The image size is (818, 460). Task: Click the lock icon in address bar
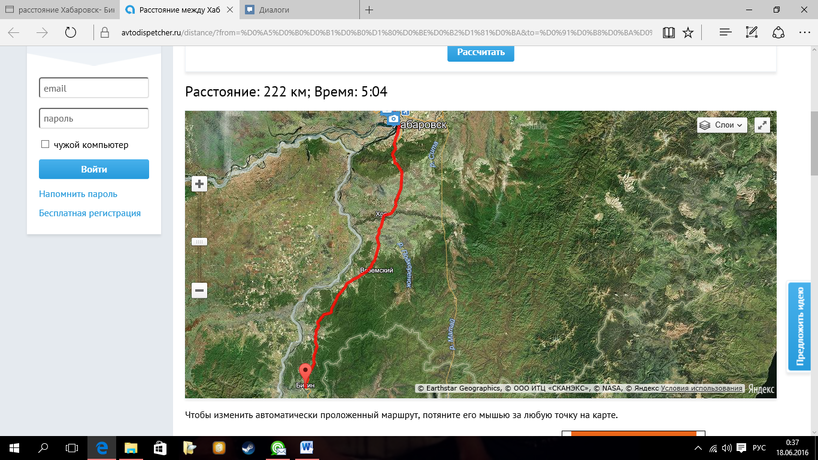(105, 33)
